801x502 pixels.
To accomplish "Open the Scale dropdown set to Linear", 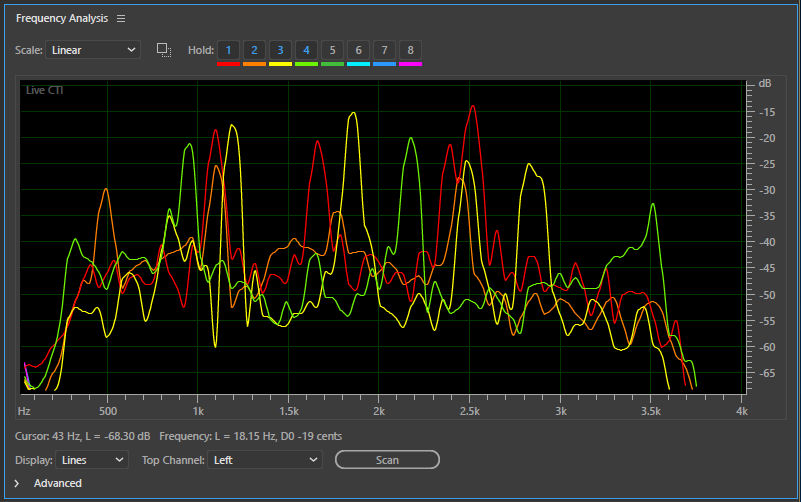I will tap(92, 49).
